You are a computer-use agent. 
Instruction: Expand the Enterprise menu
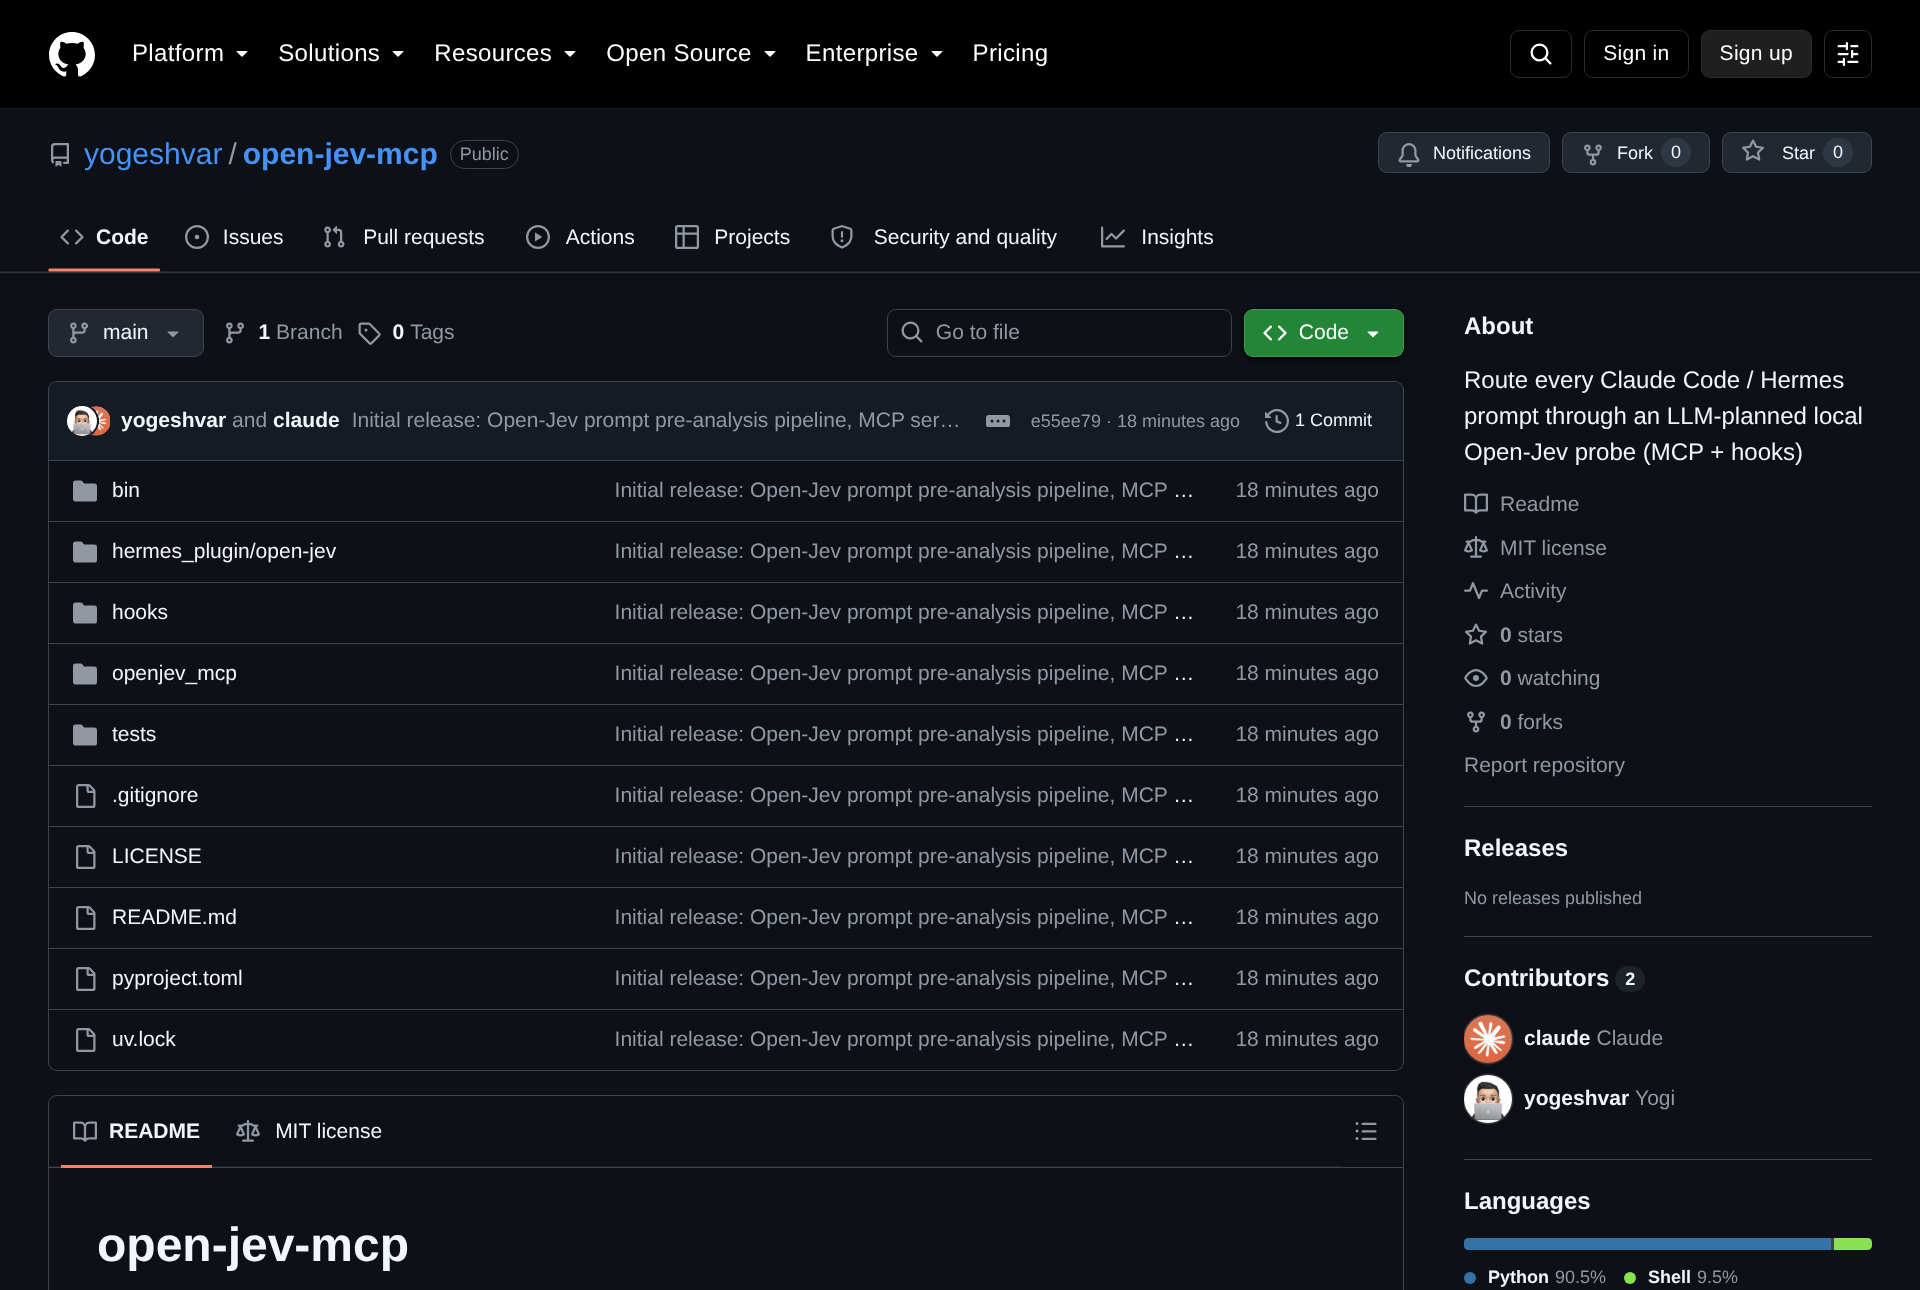[874, 54]
